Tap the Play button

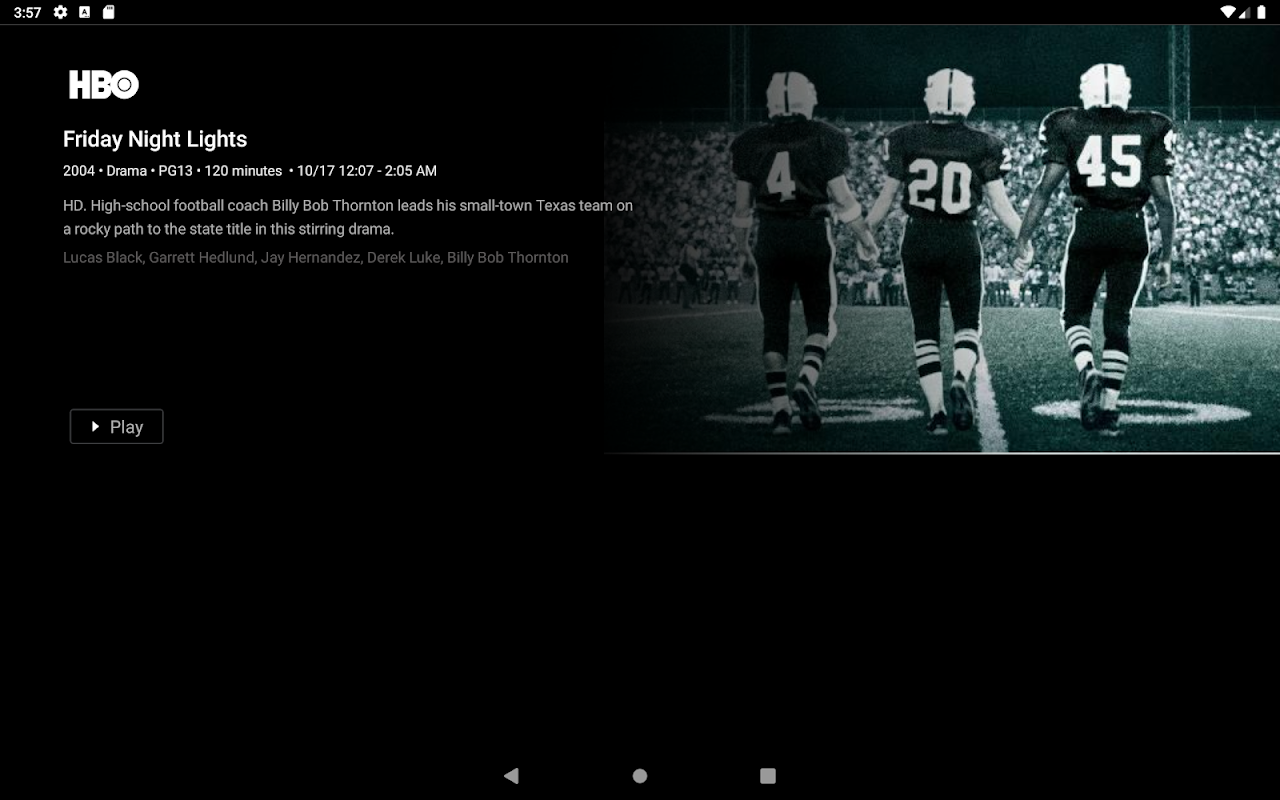coord(116,427)
